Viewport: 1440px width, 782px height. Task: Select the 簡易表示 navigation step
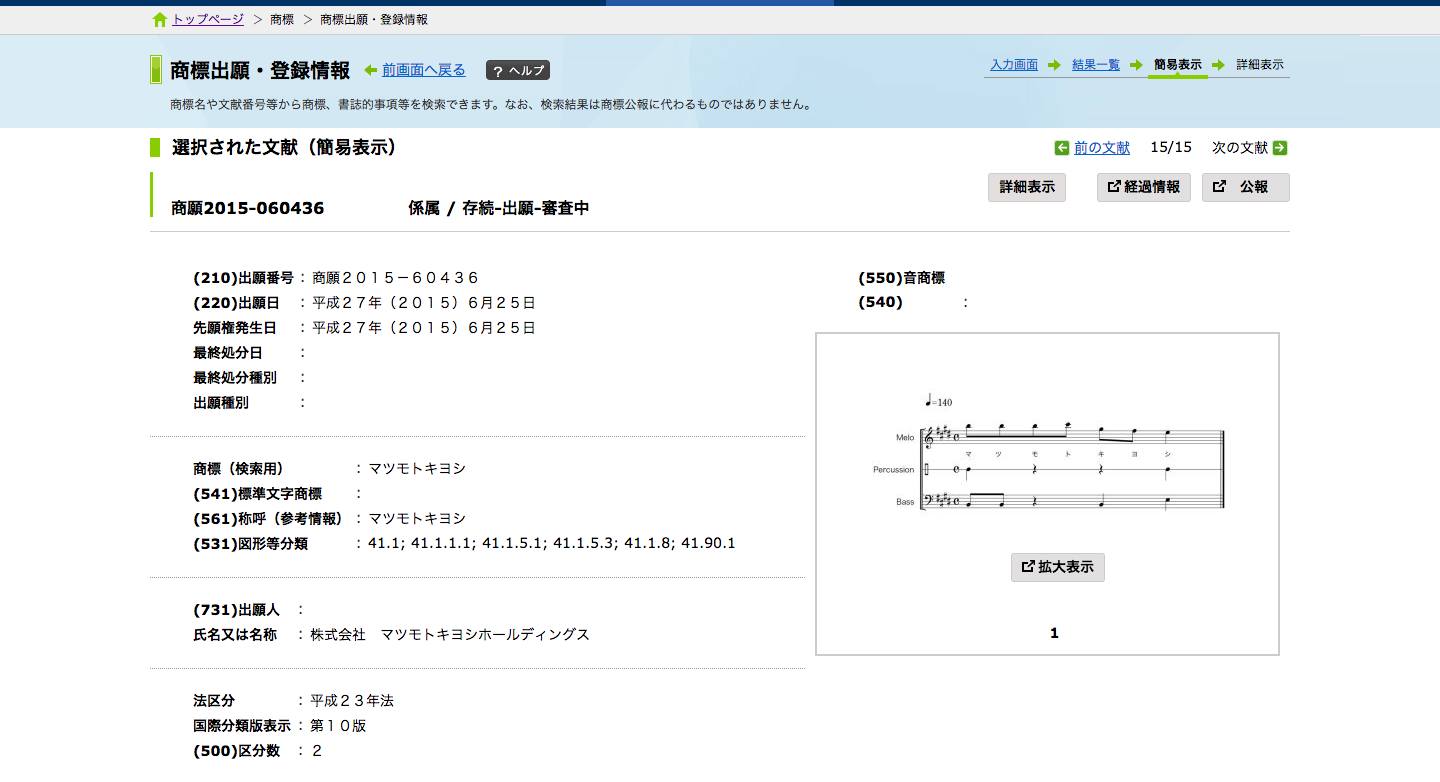click(1177, 62)
